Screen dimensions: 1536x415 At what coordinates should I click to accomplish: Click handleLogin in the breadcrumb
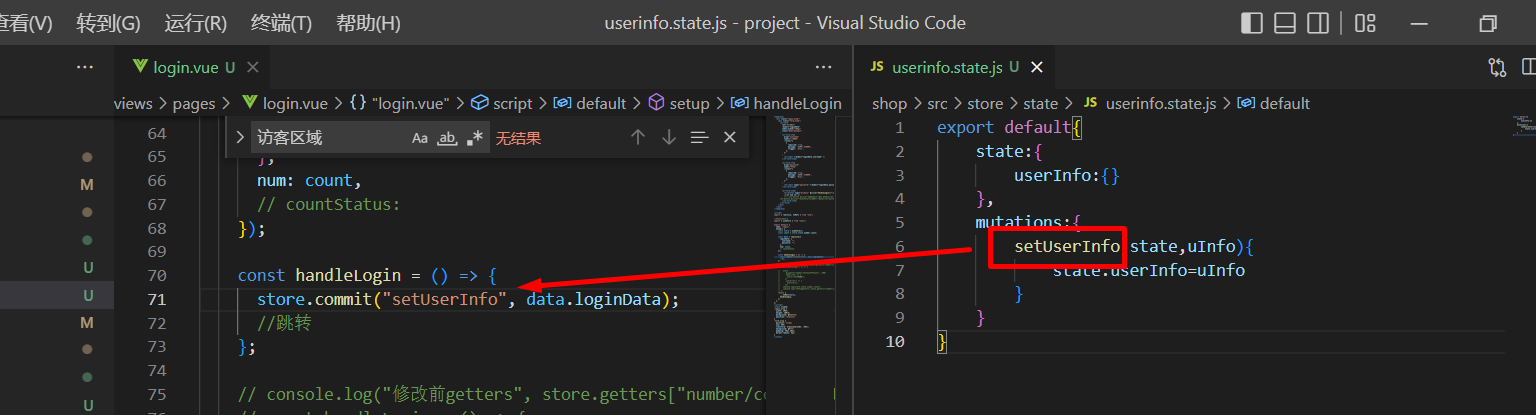[796, 103]
